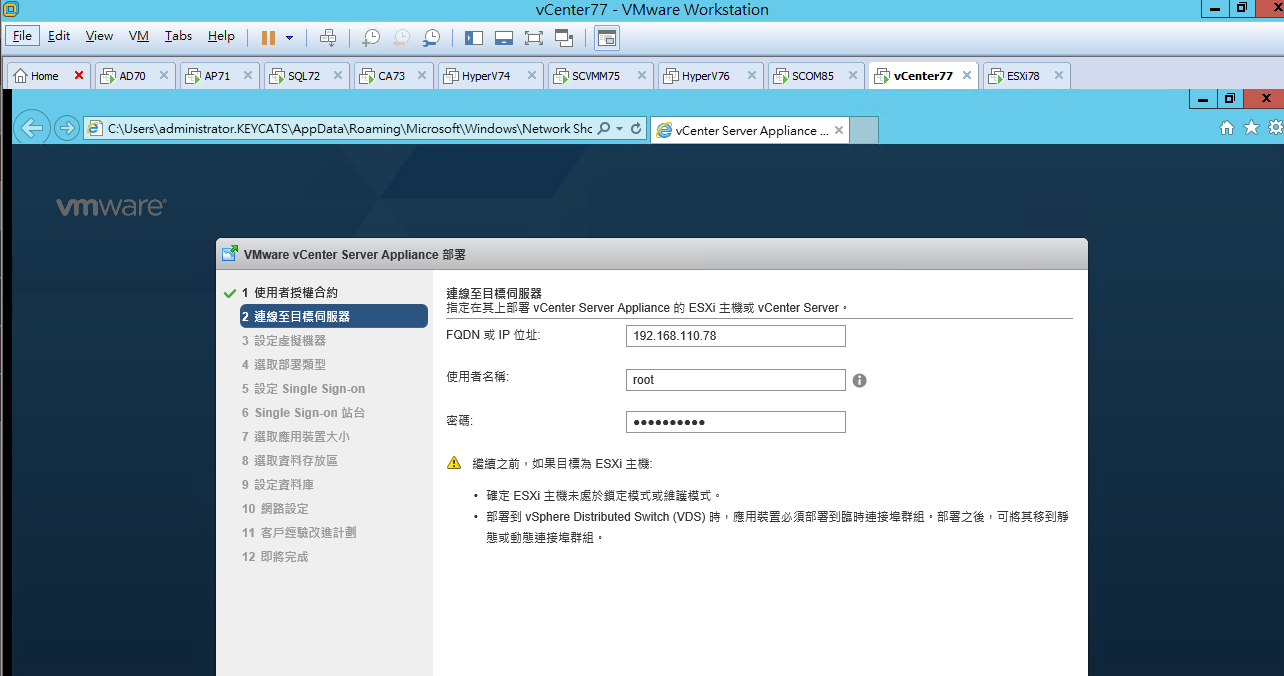Close the AP71 tab
The height and width of the screenshot is (676, 1284).
[x=248, y=75]
